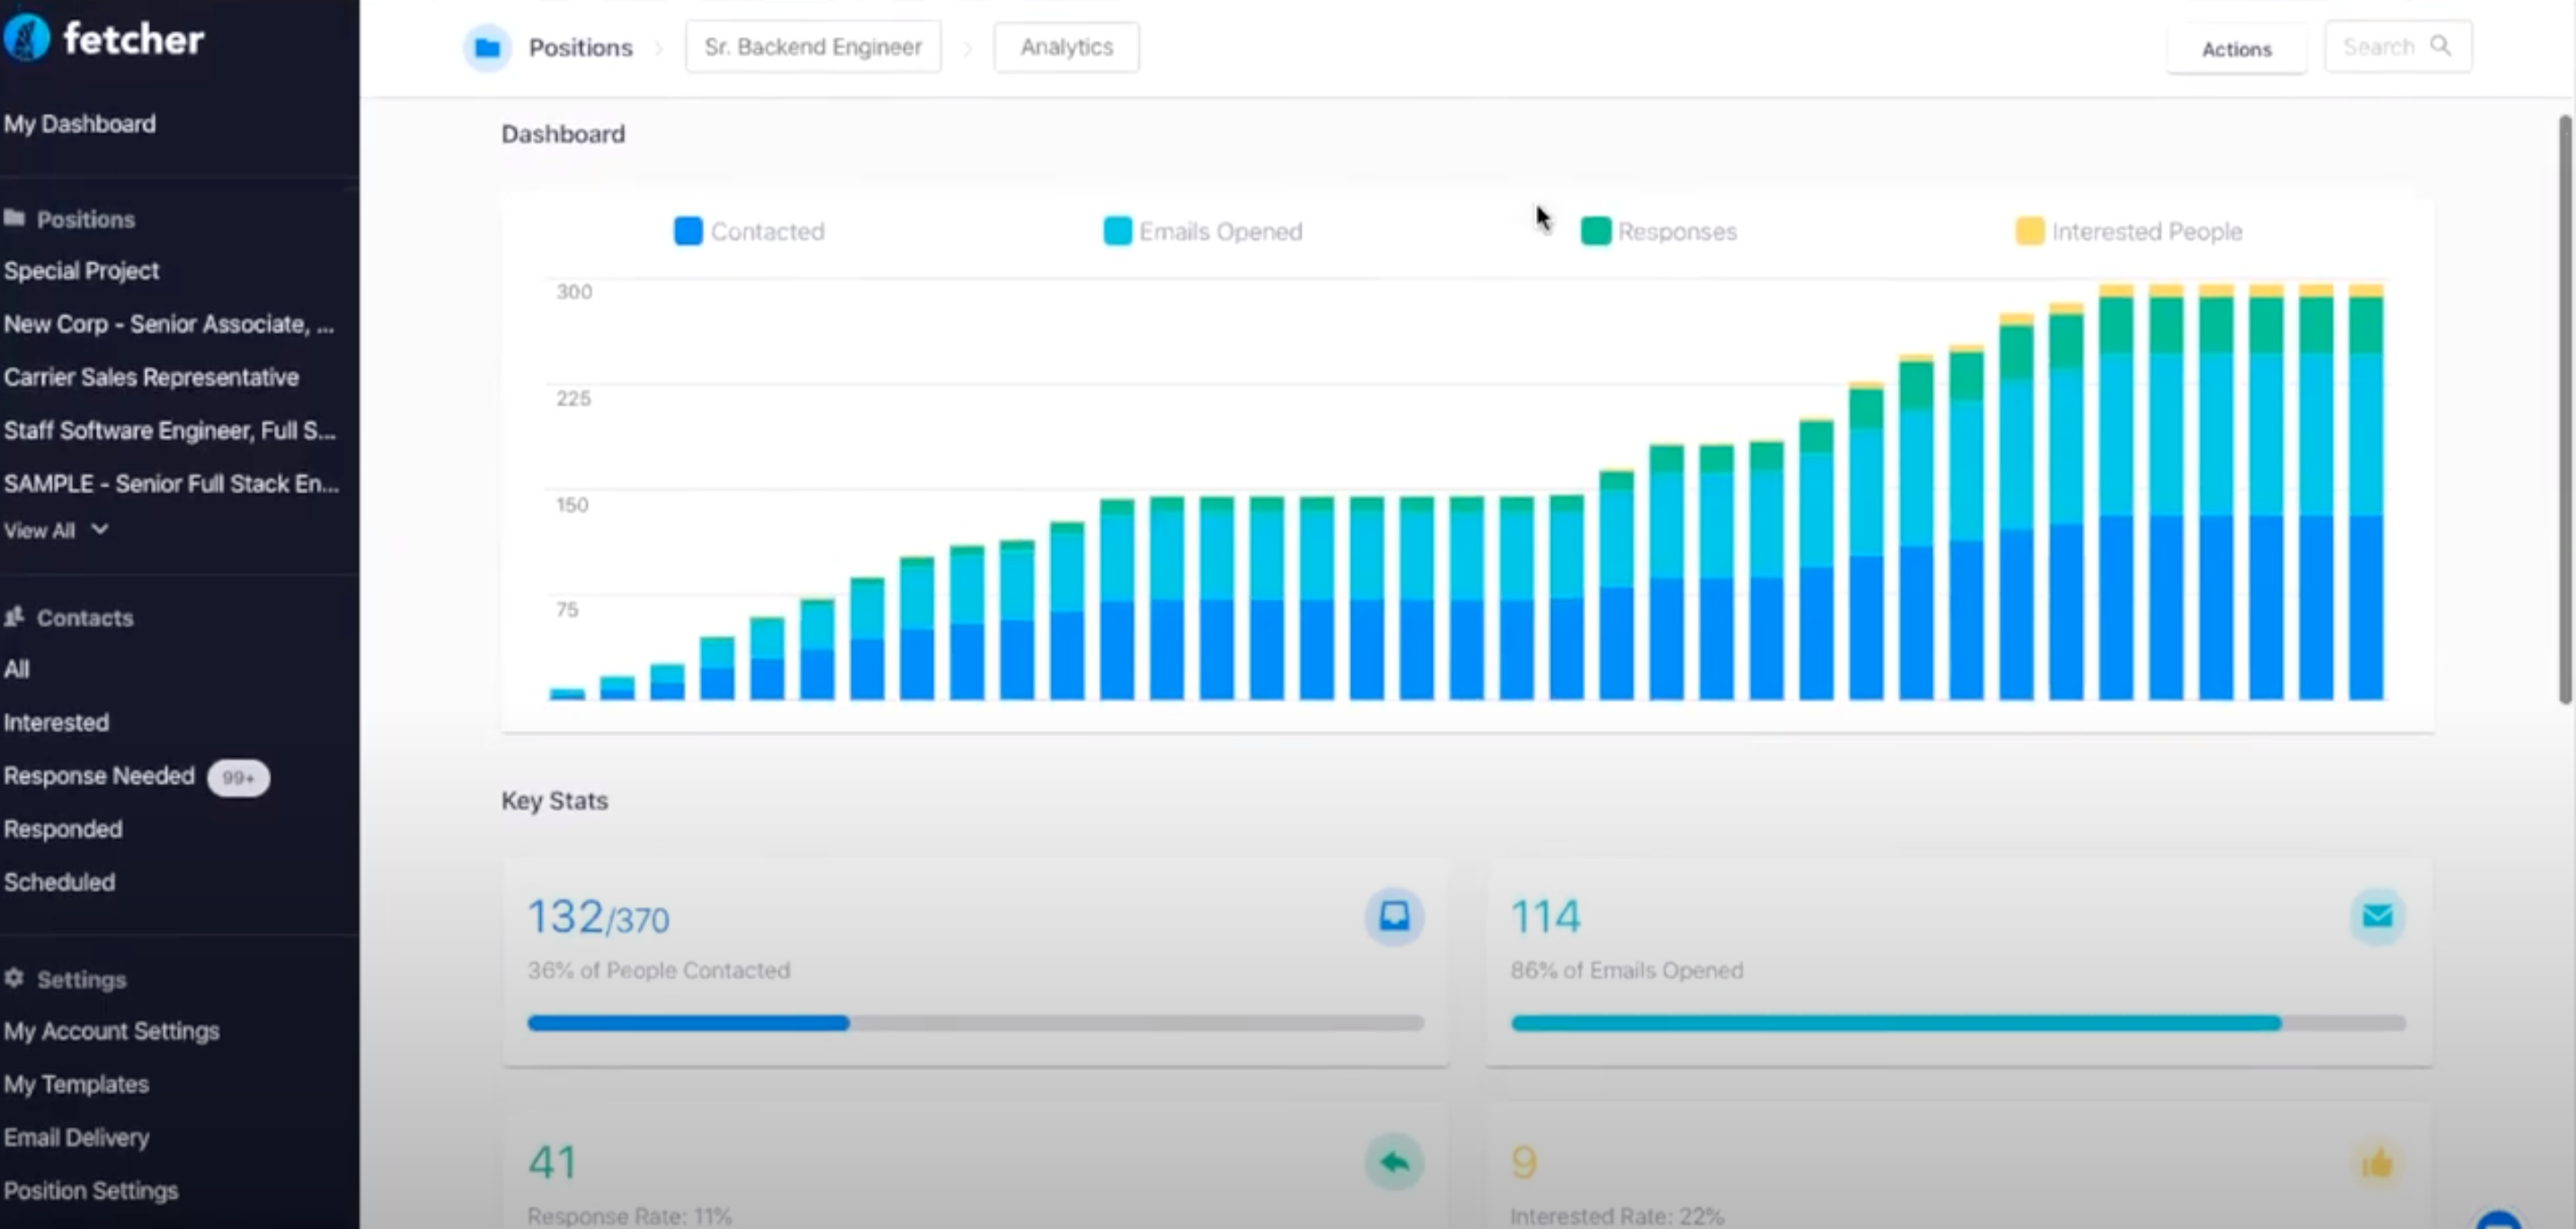Toggle the Emails Opened legend series
2576x1229 pixels.
click(1203, 231)
